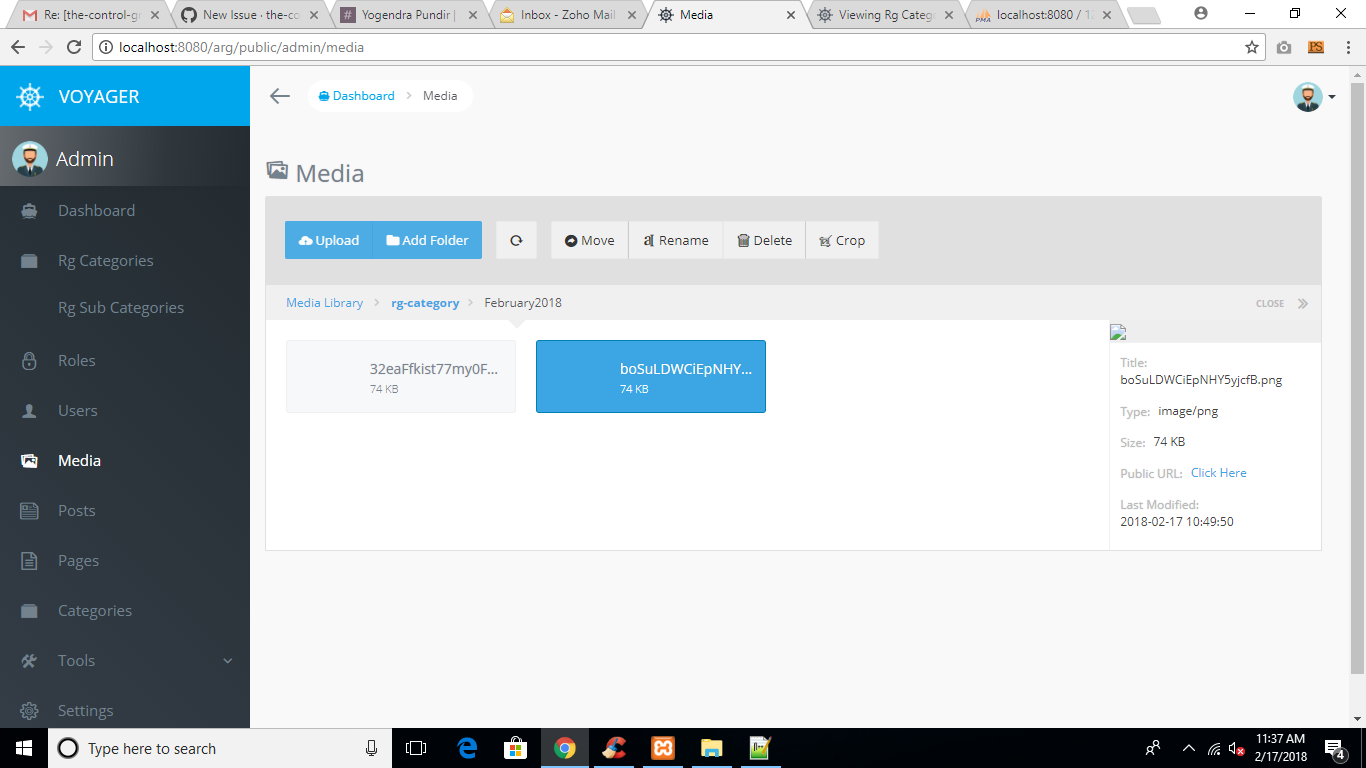Refresh the media library
The height and width of the screenshot is (768, 1366).
click(516, 240)
